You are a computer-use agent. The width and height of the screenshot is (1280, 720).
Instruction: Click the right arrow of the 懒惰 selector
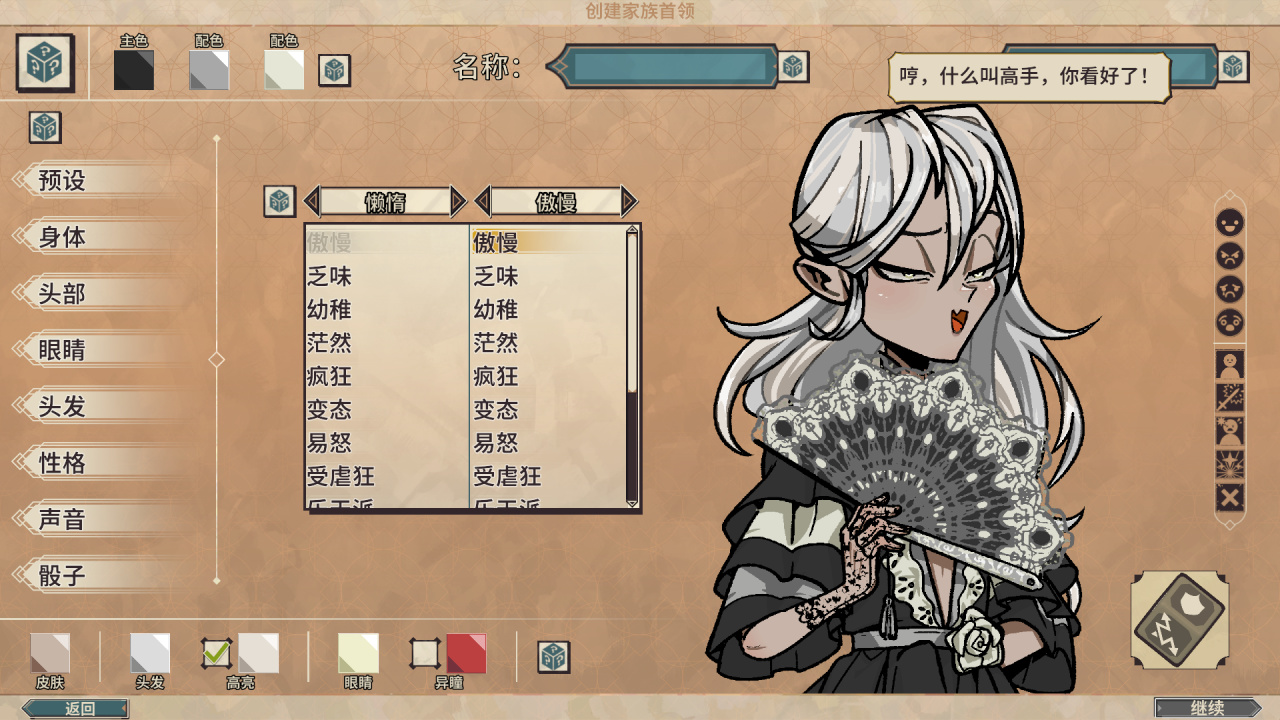pyautogui.click(x=458, y=202)
